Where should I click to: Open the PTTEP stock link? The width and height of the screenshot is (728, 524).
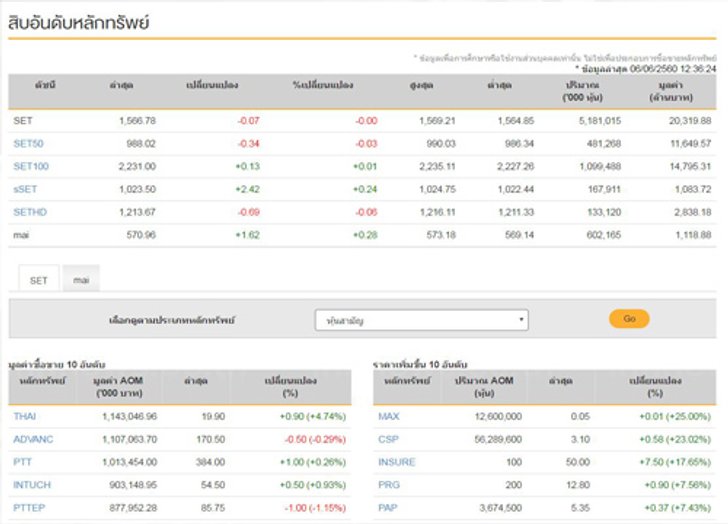coord(29,508)
